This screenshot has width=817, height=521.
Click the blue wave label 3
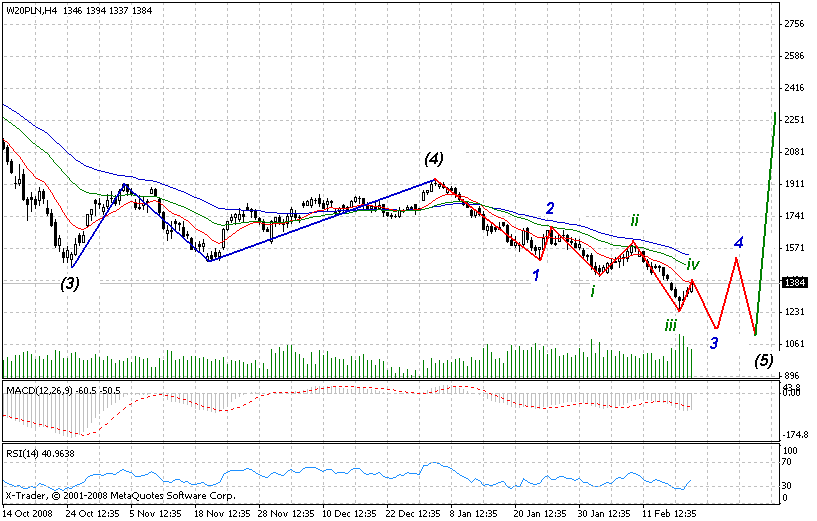coord(714,343)
